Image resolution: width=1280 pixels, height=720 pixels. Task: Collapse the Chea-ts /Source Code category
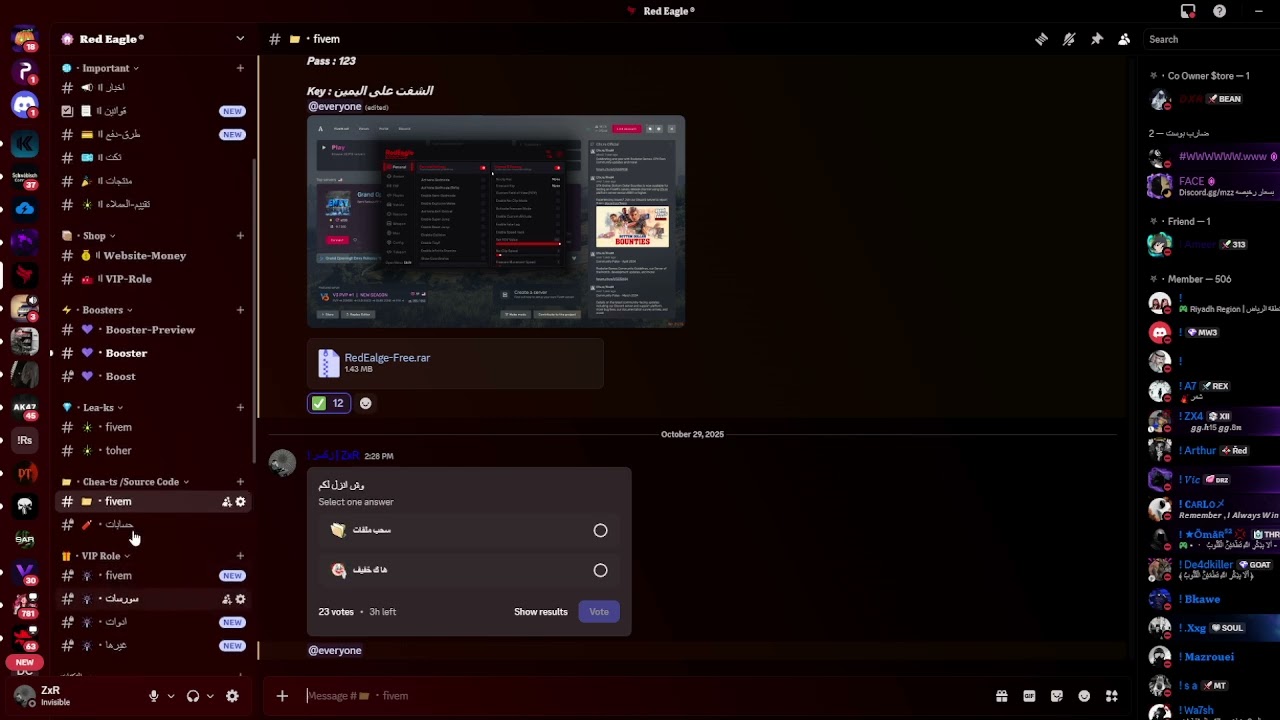[x=130, y=482]
